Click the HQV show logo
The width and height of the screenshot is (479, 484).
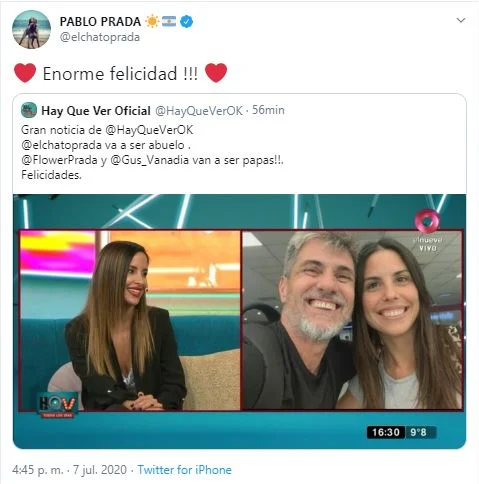tap(57, 405)
